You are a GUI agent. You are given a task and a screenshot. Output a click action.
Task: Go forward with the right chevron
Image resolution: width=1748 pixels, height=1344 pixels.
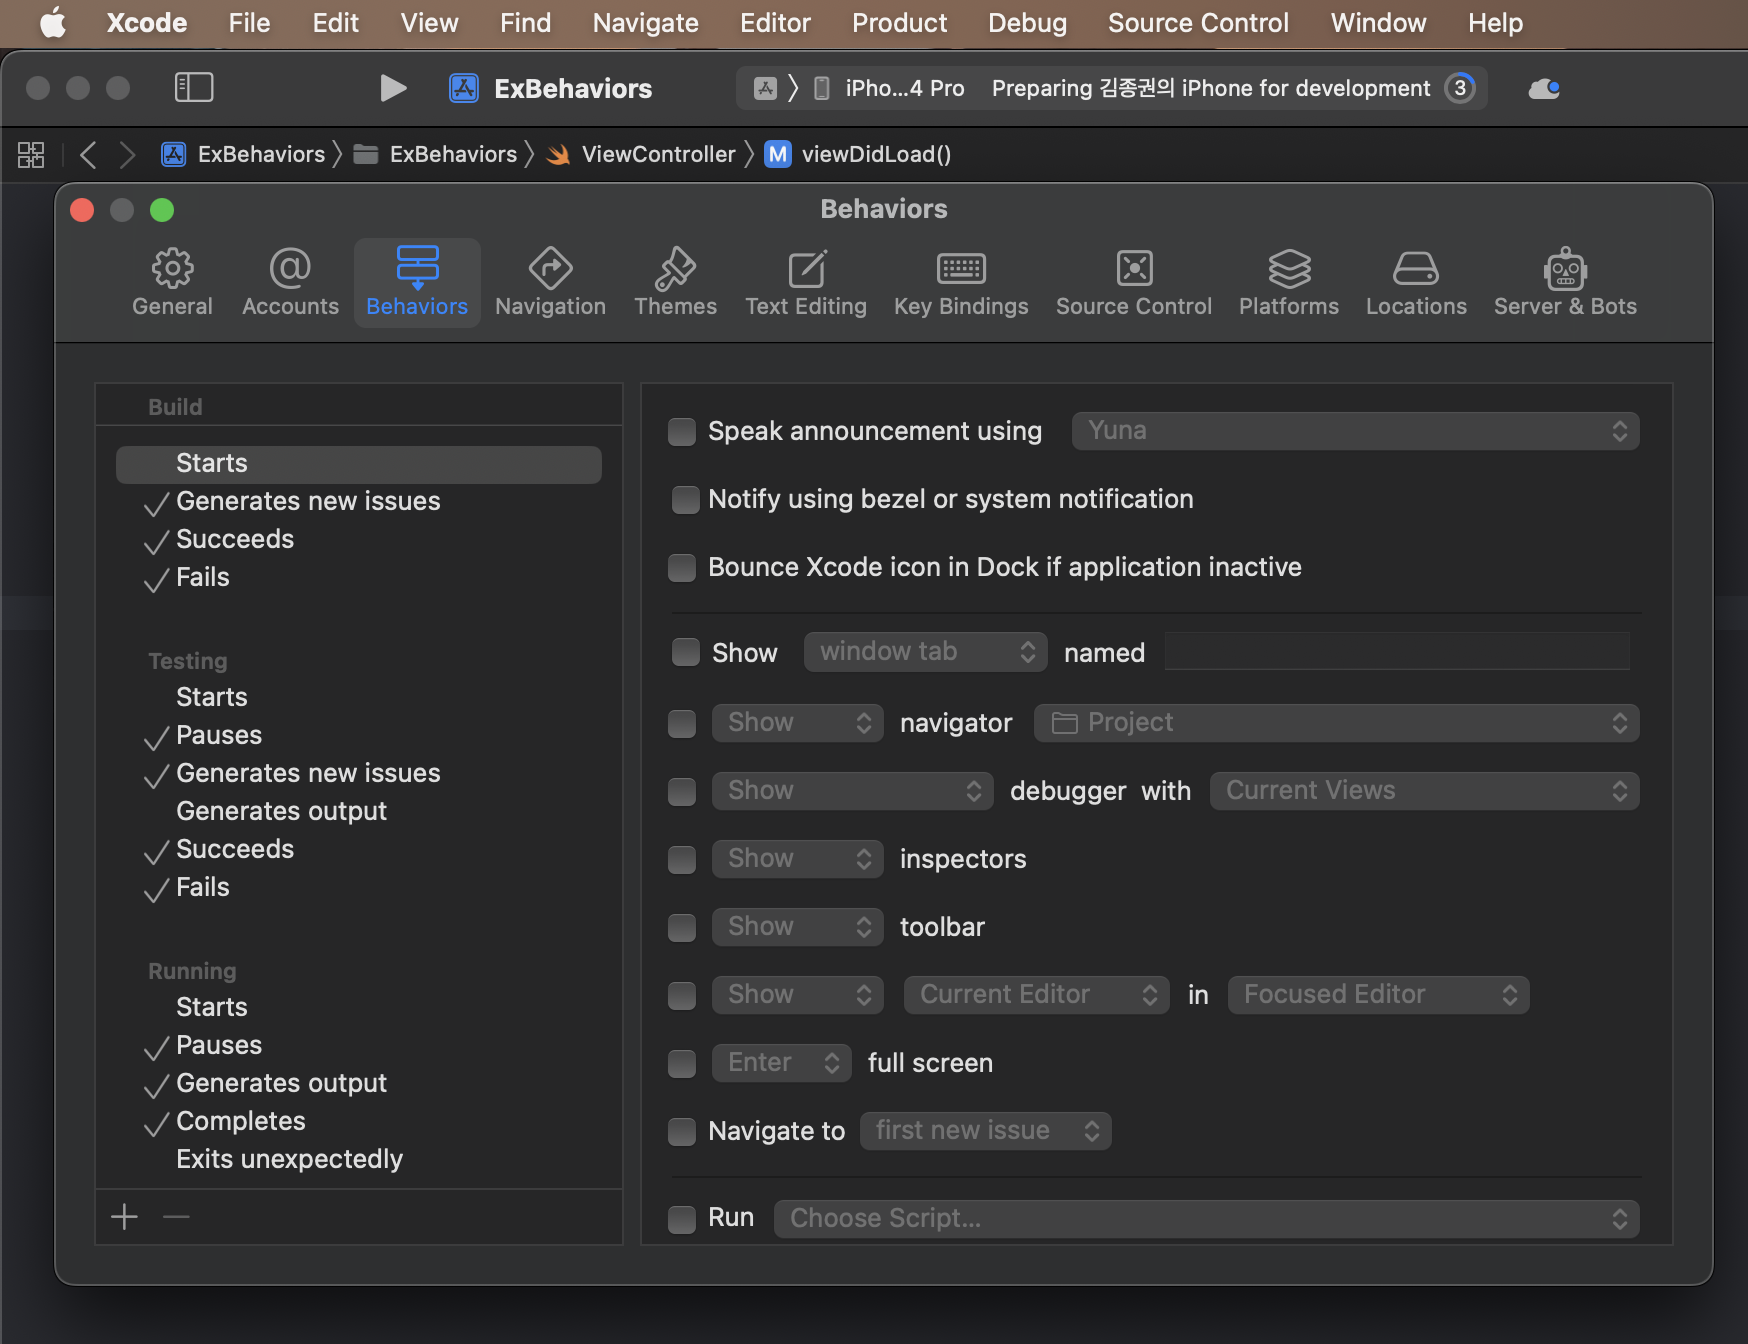click(x=127, y=154)
